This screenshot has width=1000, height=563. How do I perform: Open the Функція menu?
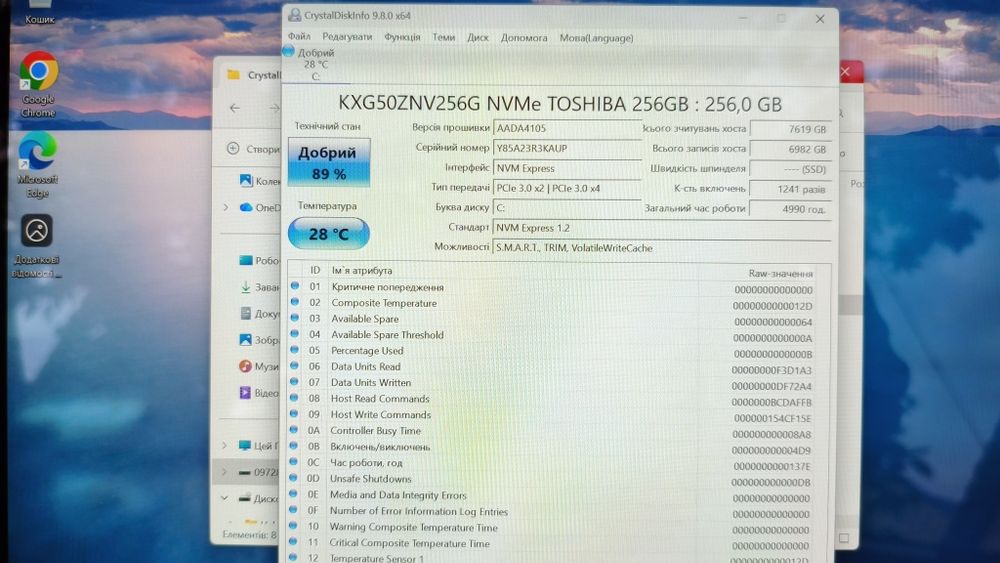click(402, 37)
